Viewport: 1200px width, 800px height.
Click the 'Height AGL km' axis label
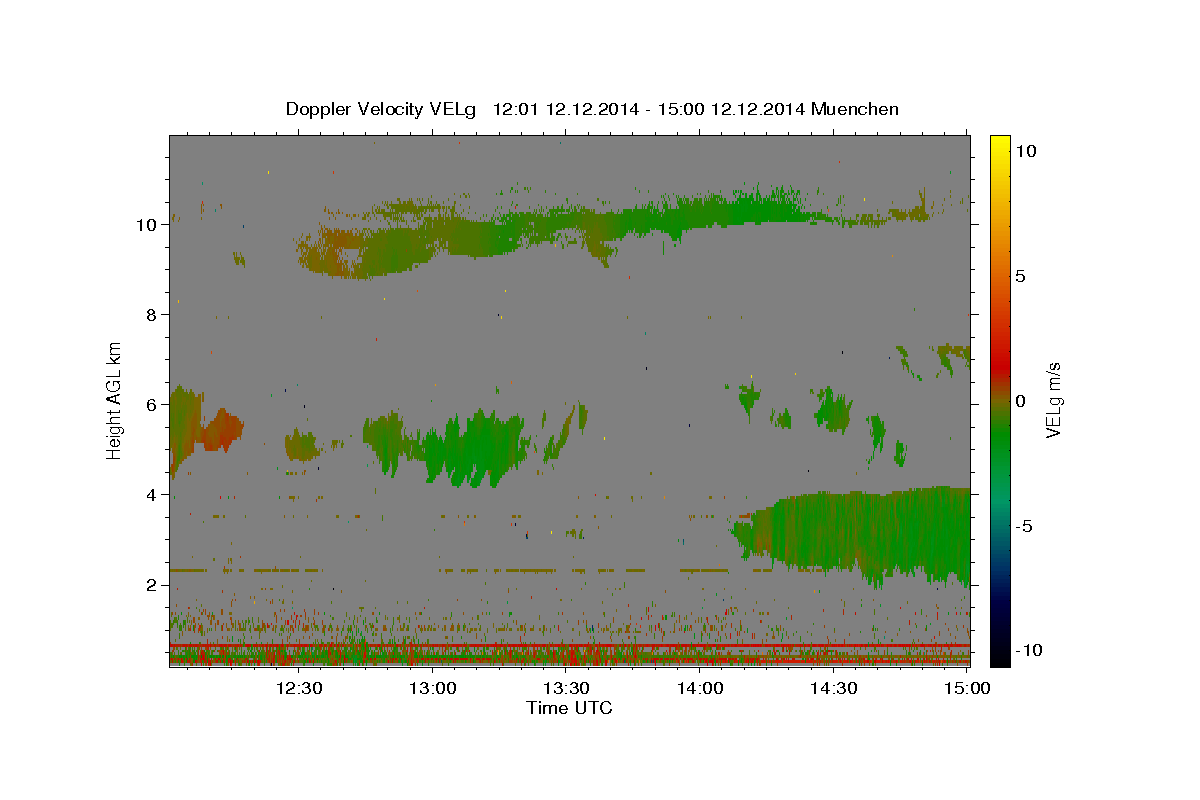pyautogui.click(x=115, y=400)
